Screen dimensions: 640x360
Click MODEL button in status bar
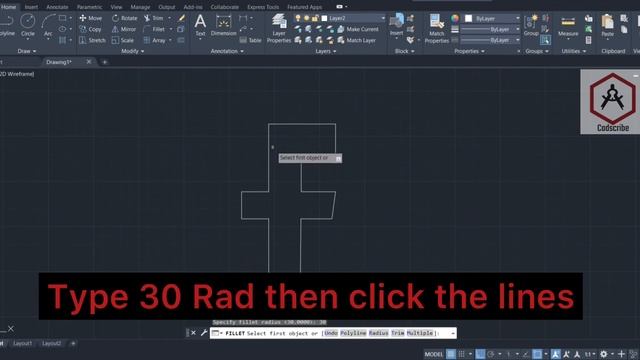tap(433, 354)
